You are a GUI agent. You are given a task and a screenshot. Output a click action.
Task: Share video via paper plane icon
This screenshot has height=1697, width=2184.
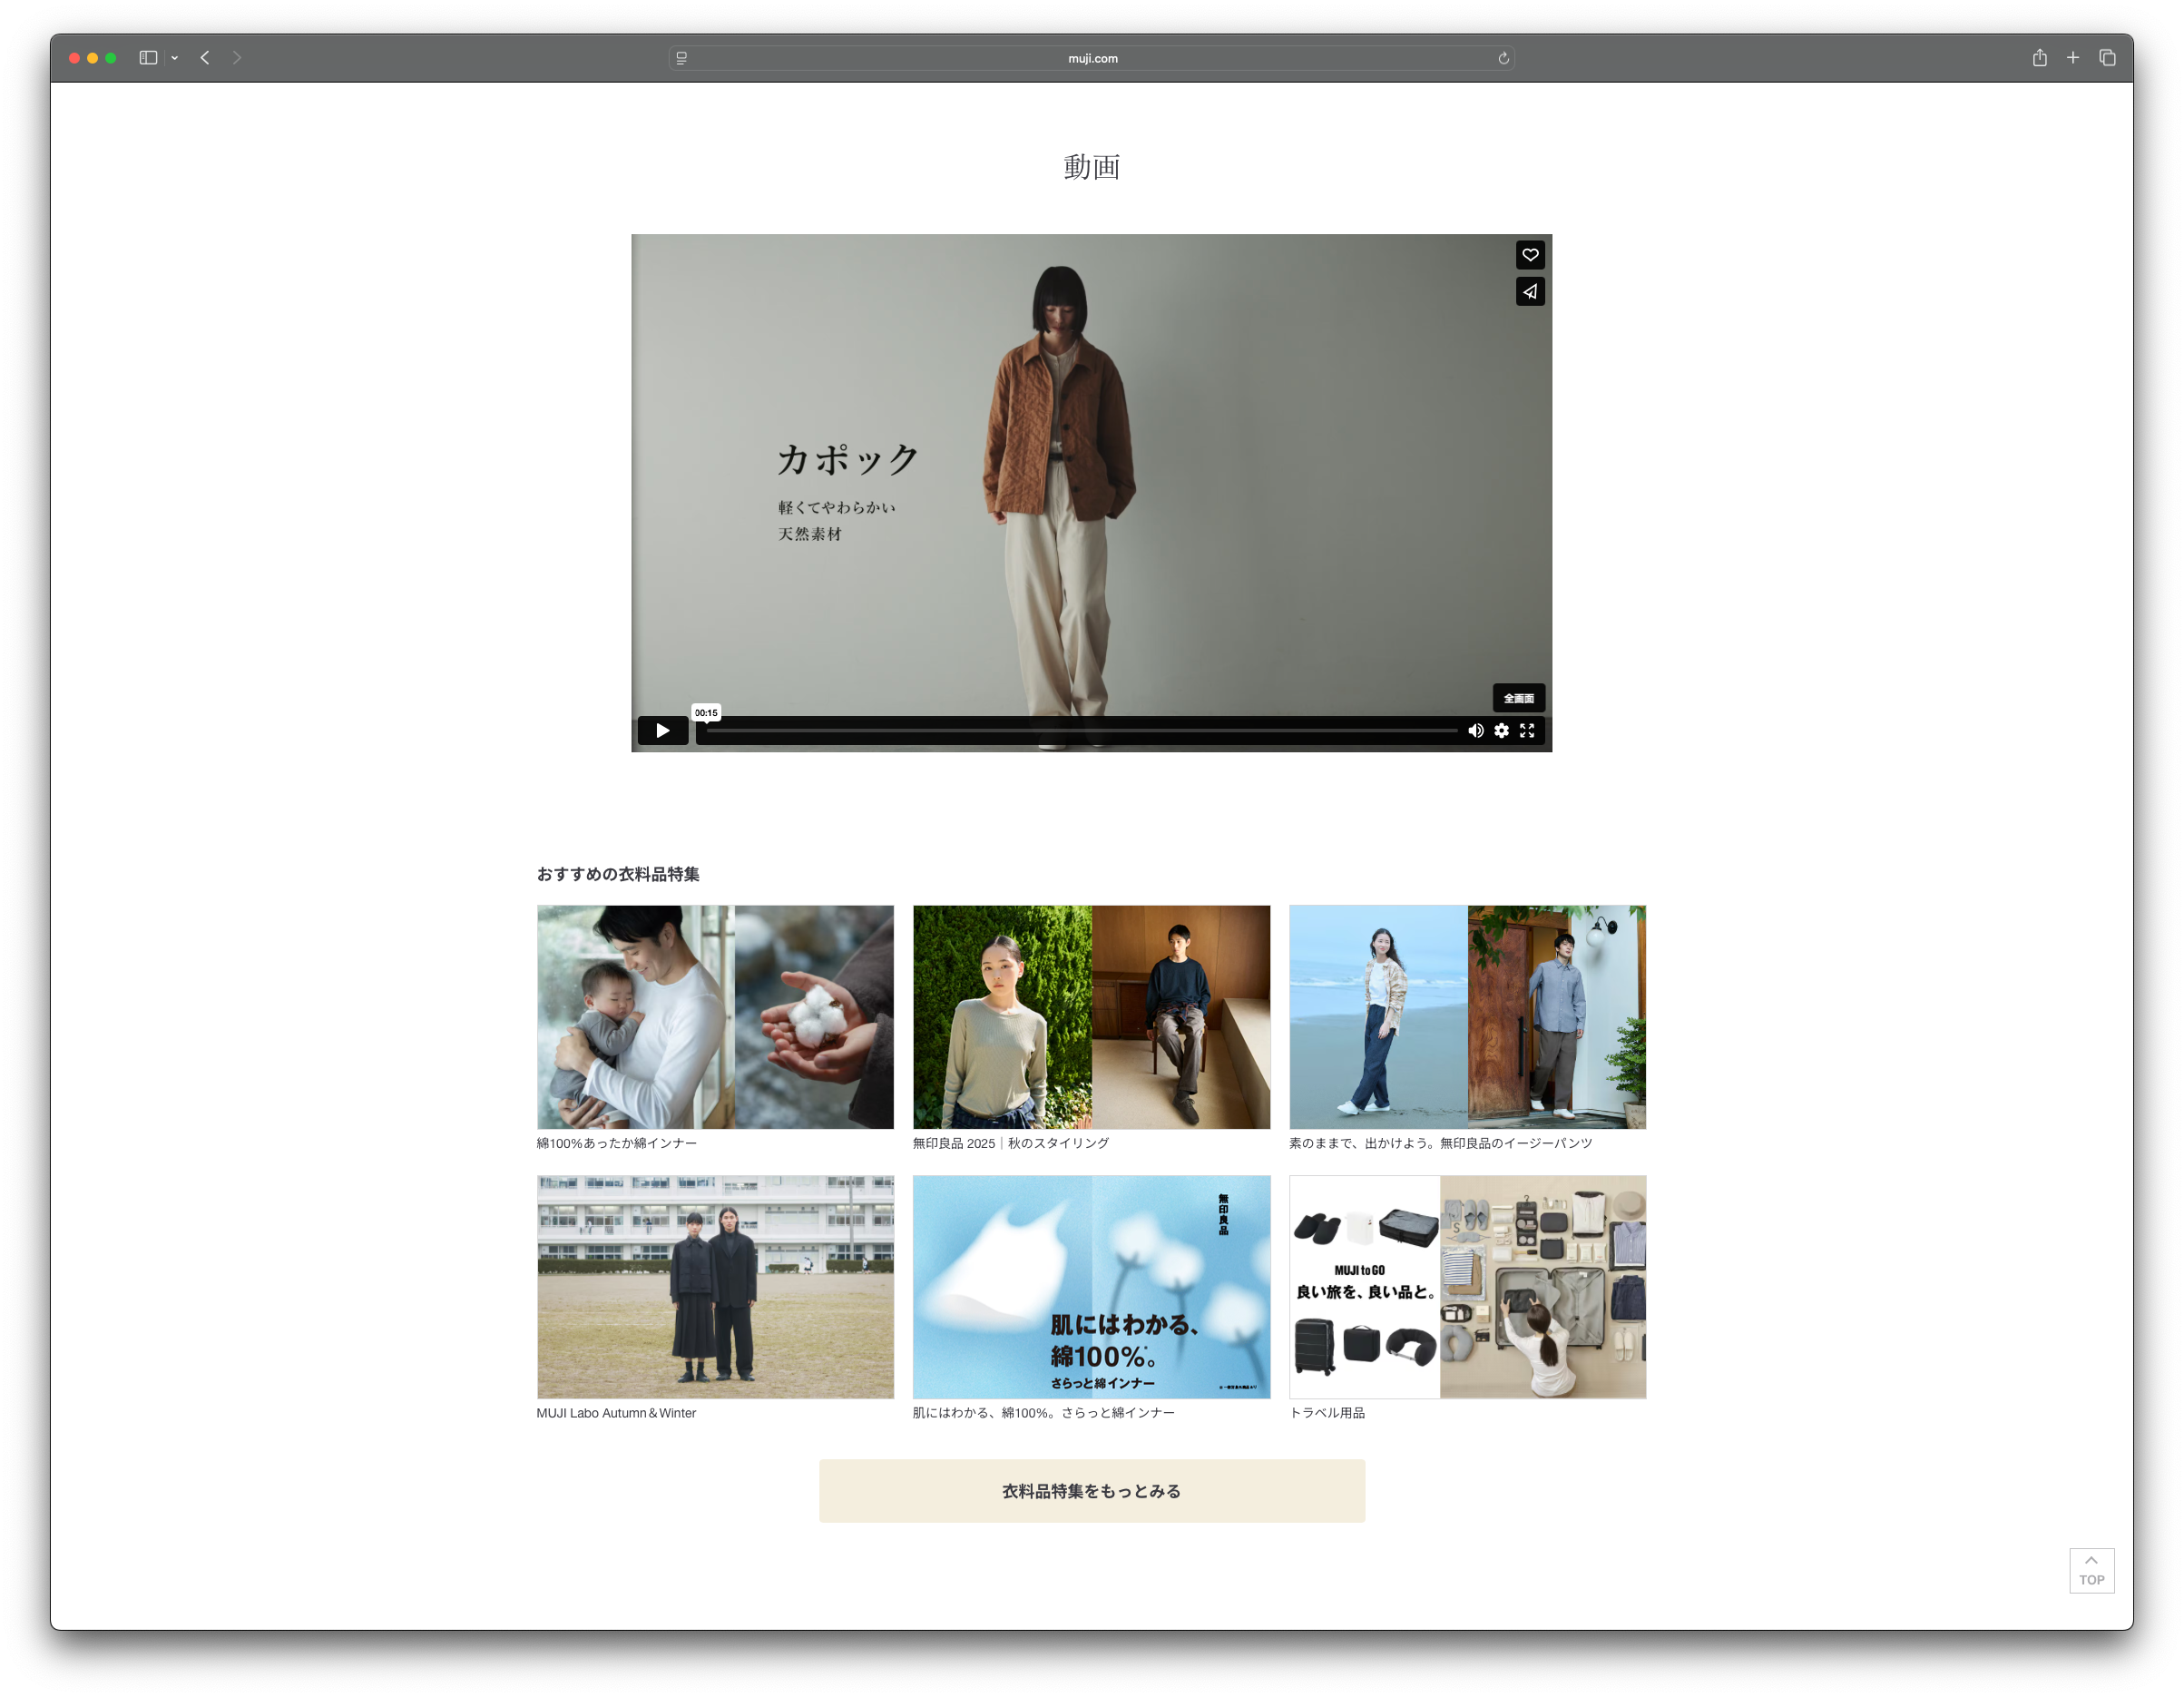point(1530,292)
